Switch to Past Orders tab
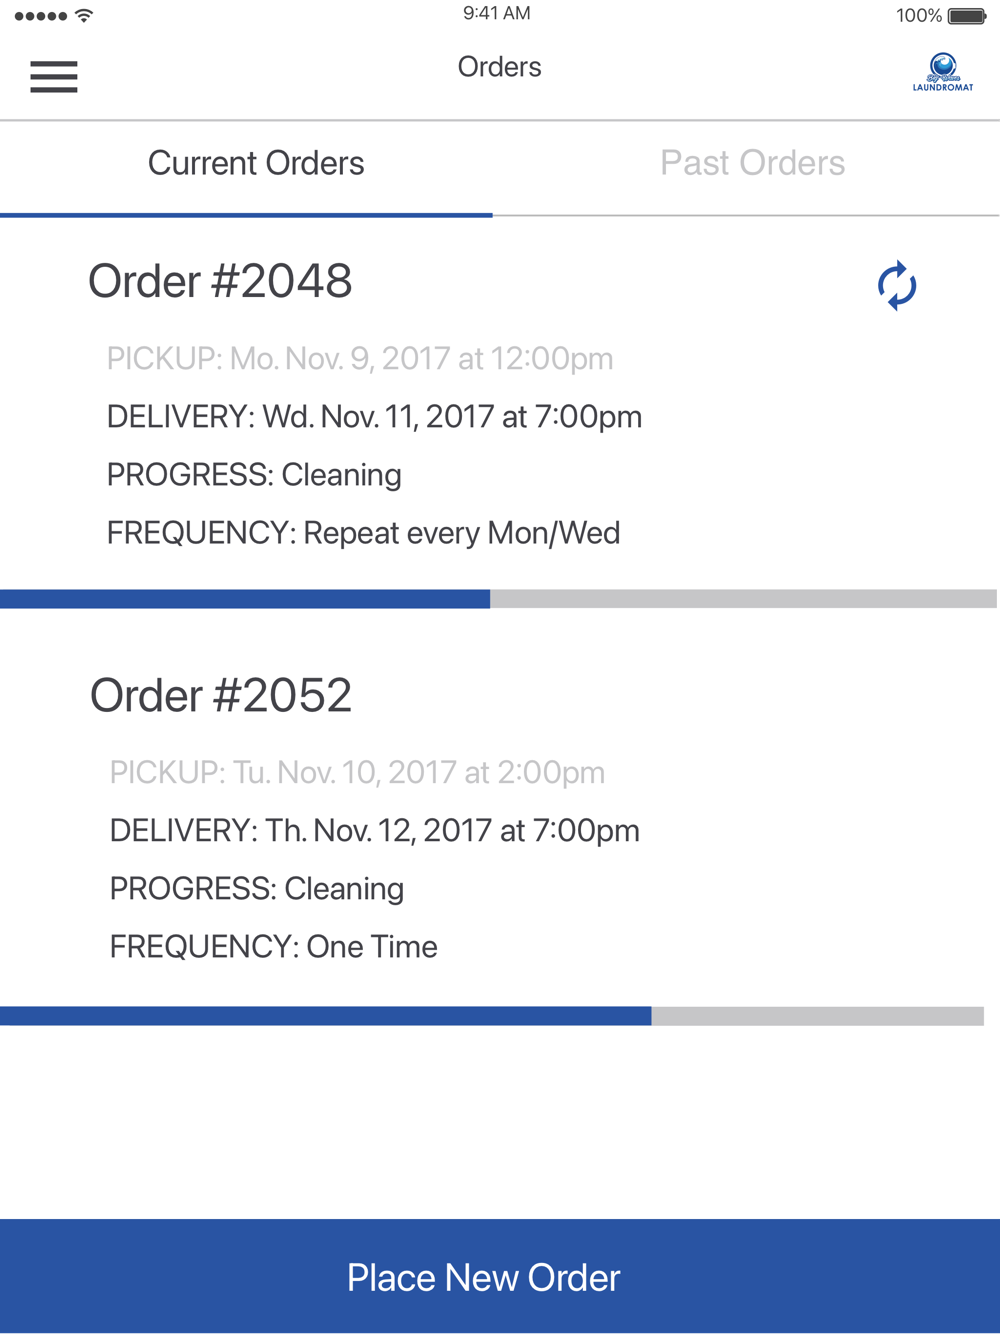1000x1334 pixels. pos(752,163)
